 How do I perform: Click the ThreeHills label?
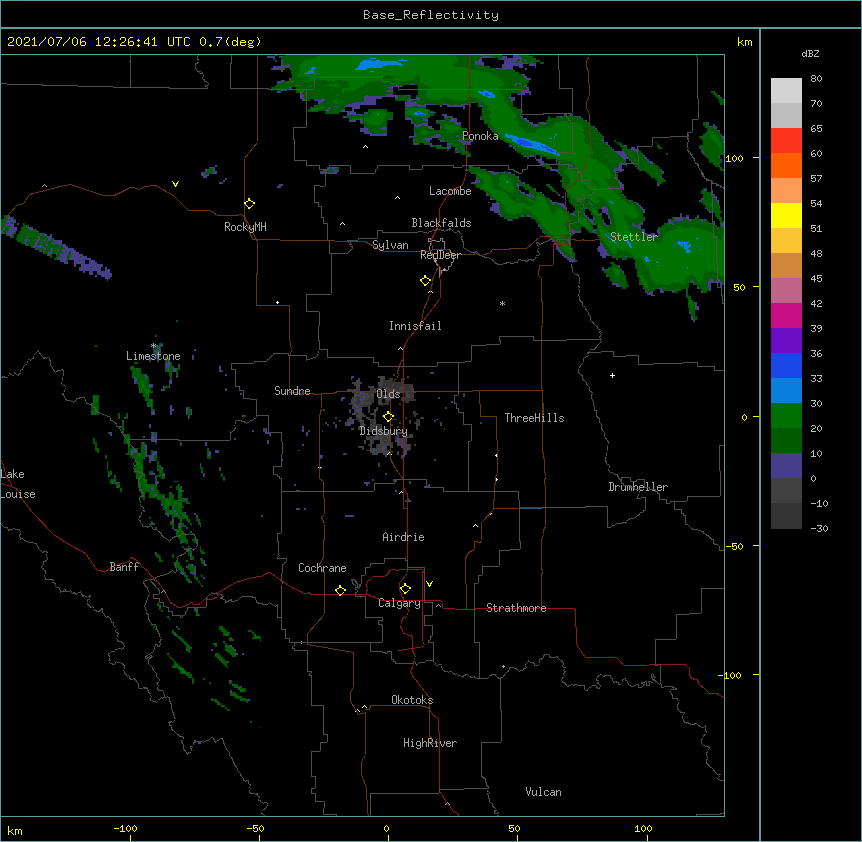coord(534,418)
